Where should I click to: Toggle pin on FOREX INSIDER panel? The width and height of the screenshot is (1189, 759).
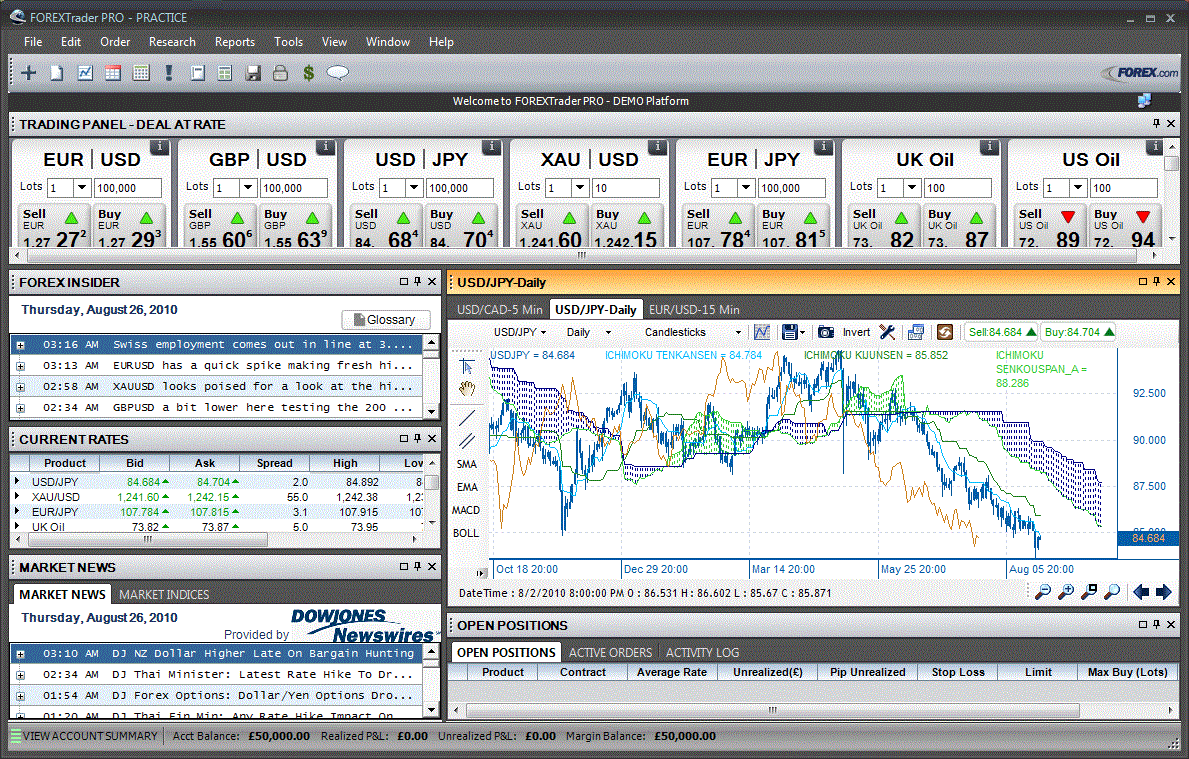(418, 281)
